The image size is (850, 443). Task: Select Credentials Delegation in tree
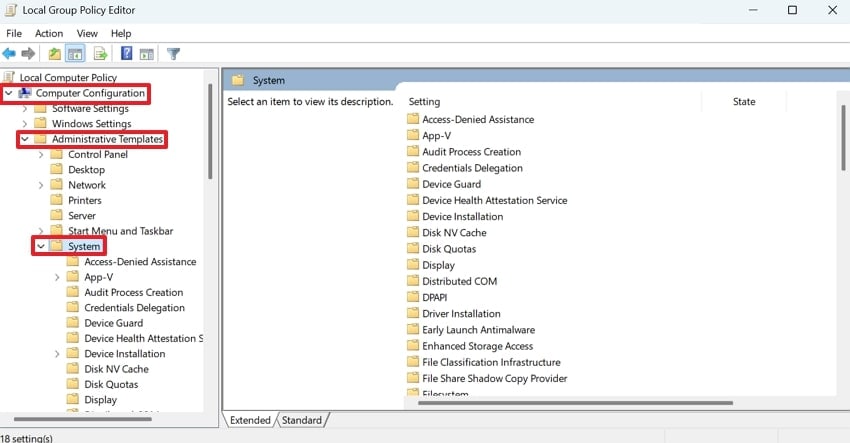click(134, 307)
